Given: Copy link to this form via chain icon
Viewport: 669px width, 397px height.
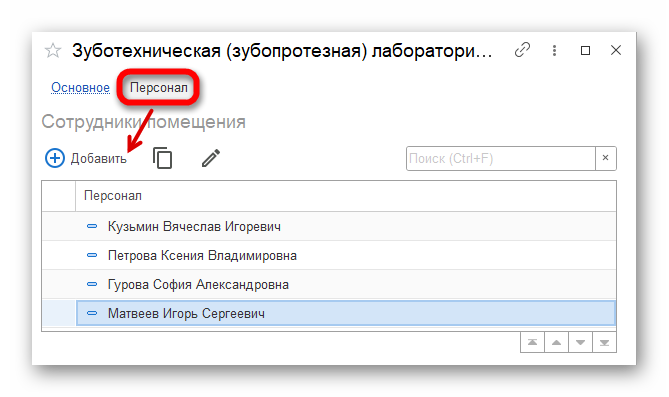Looking at the screenshot, I should click(x=522, y=50).
